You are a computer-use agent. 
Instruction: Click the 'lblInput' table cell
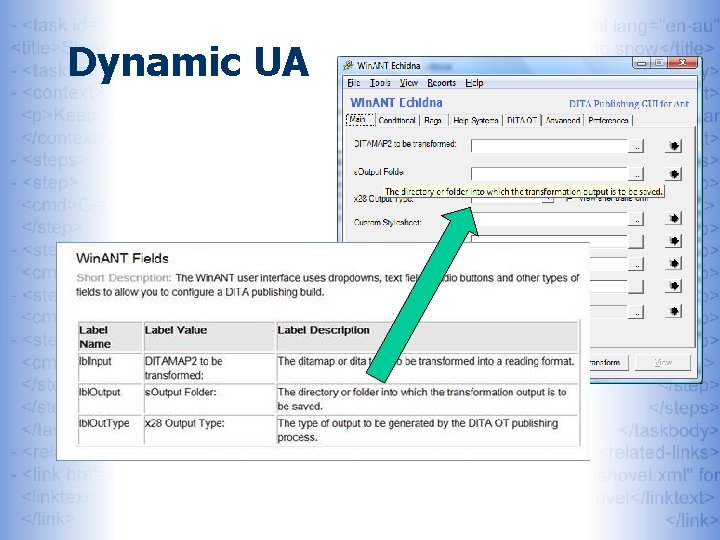[110, 368]
